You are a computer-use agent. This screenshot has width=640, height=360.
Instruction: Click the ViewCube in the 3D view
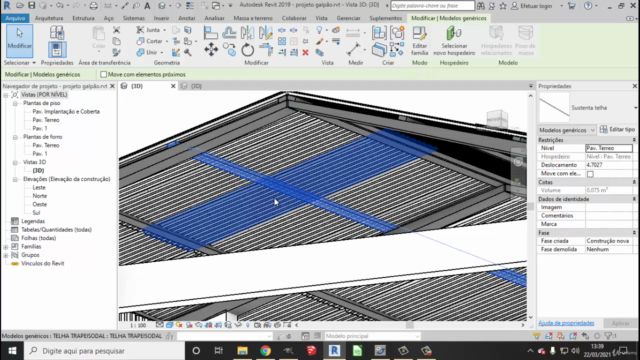point(497,119)
